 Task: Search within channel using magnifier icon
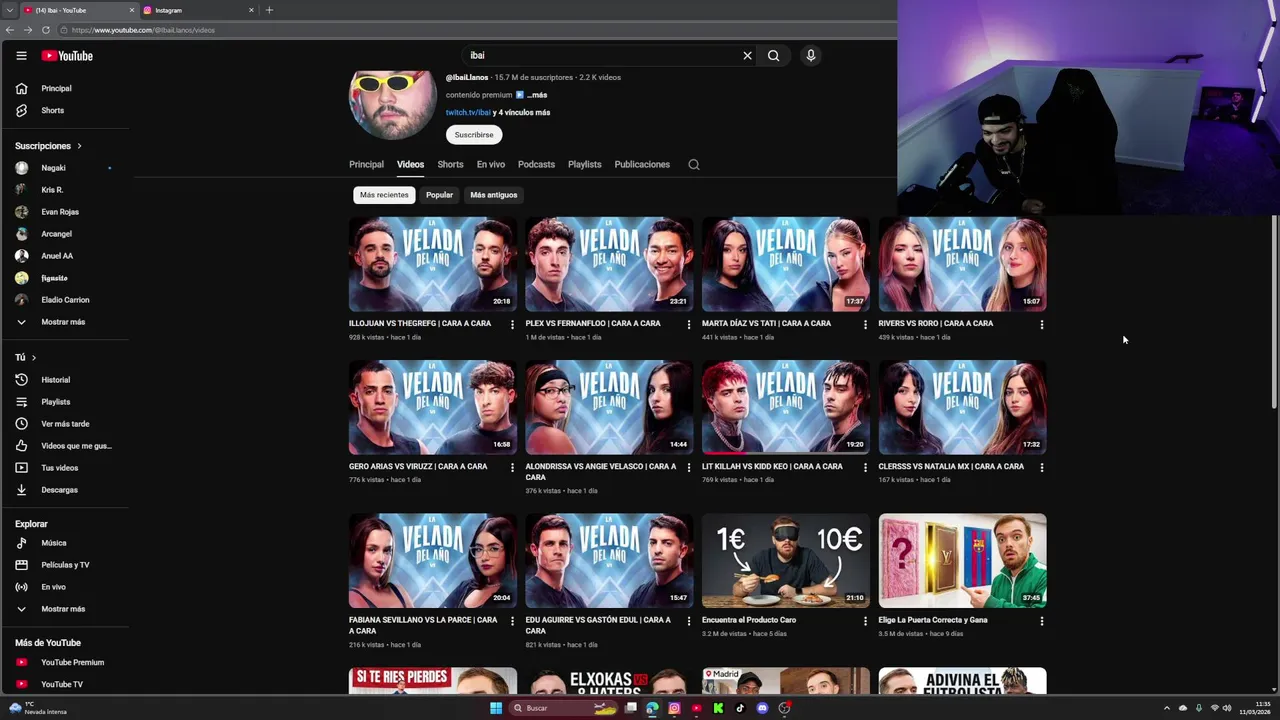point(694,164)
